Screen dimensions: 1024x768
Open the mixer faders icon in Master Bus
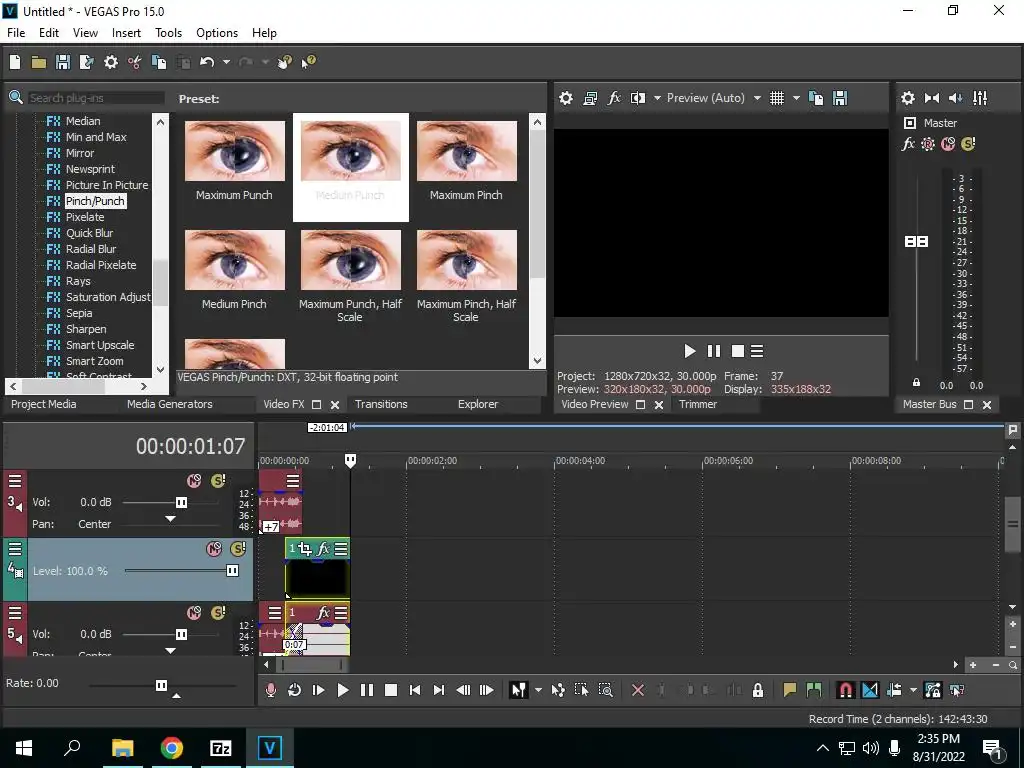pyautogui.click(x=980, y=98)
